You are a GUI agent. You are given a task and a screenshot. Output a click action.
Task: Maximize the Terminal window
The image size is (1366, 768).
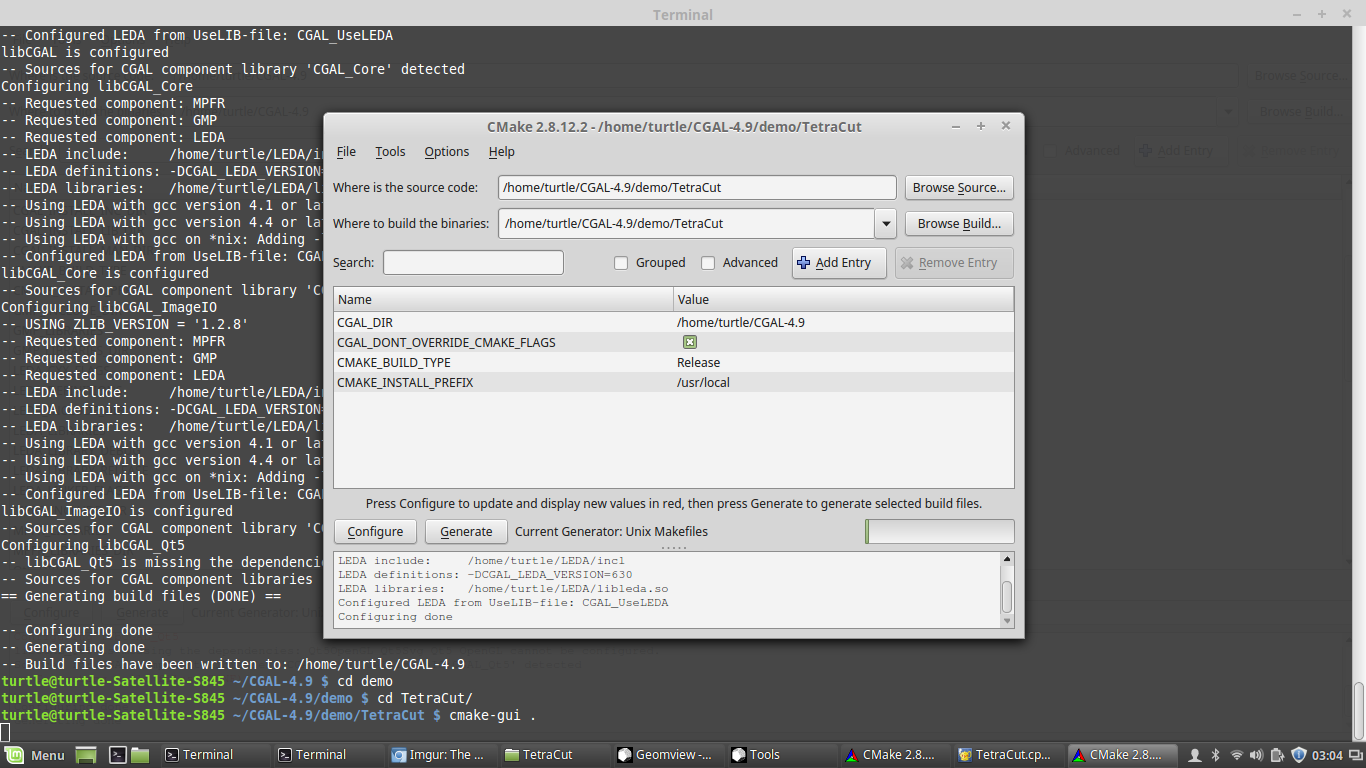1322,14
